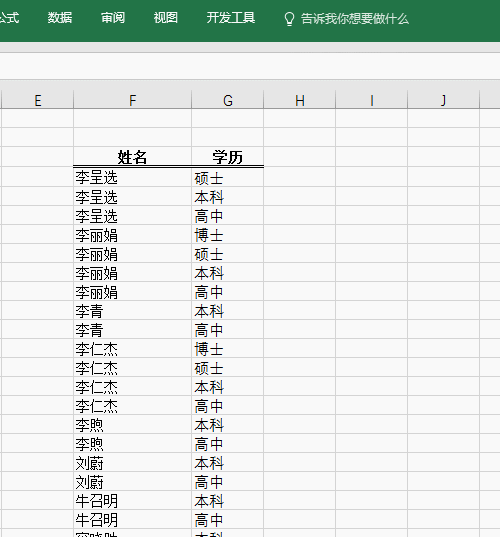Select column H header
The width and height of the screenshot is (500, 537).
point(300,100)
